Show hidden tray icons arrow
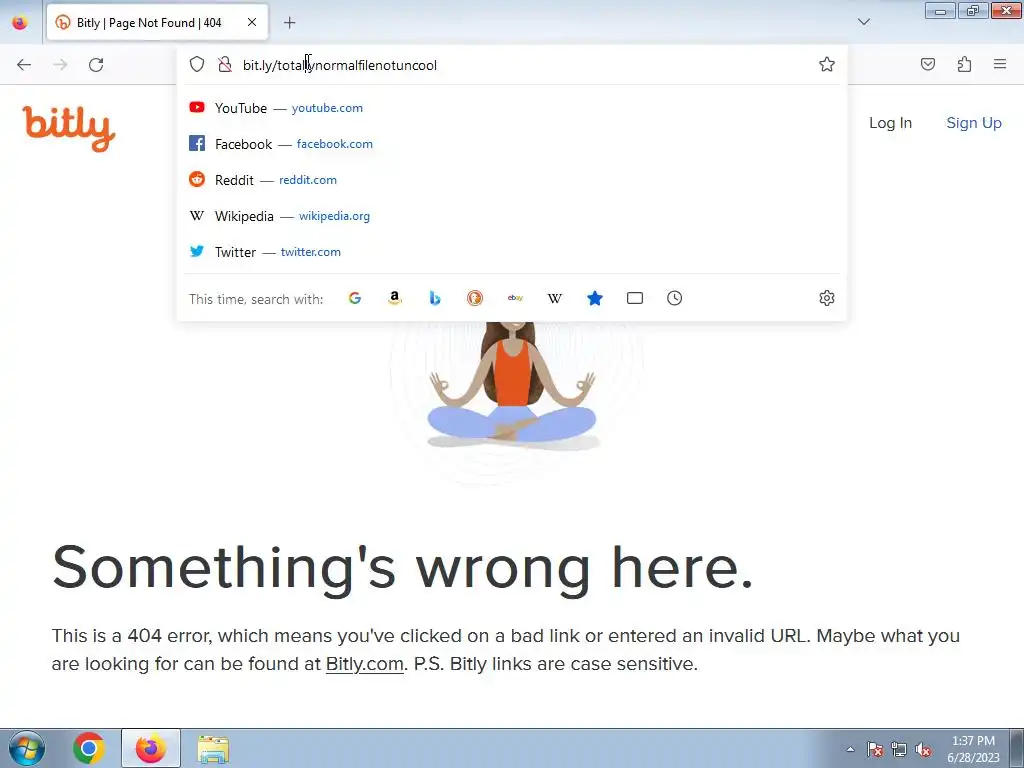This screenshot has height=768, width=1024. pos(850,749)
